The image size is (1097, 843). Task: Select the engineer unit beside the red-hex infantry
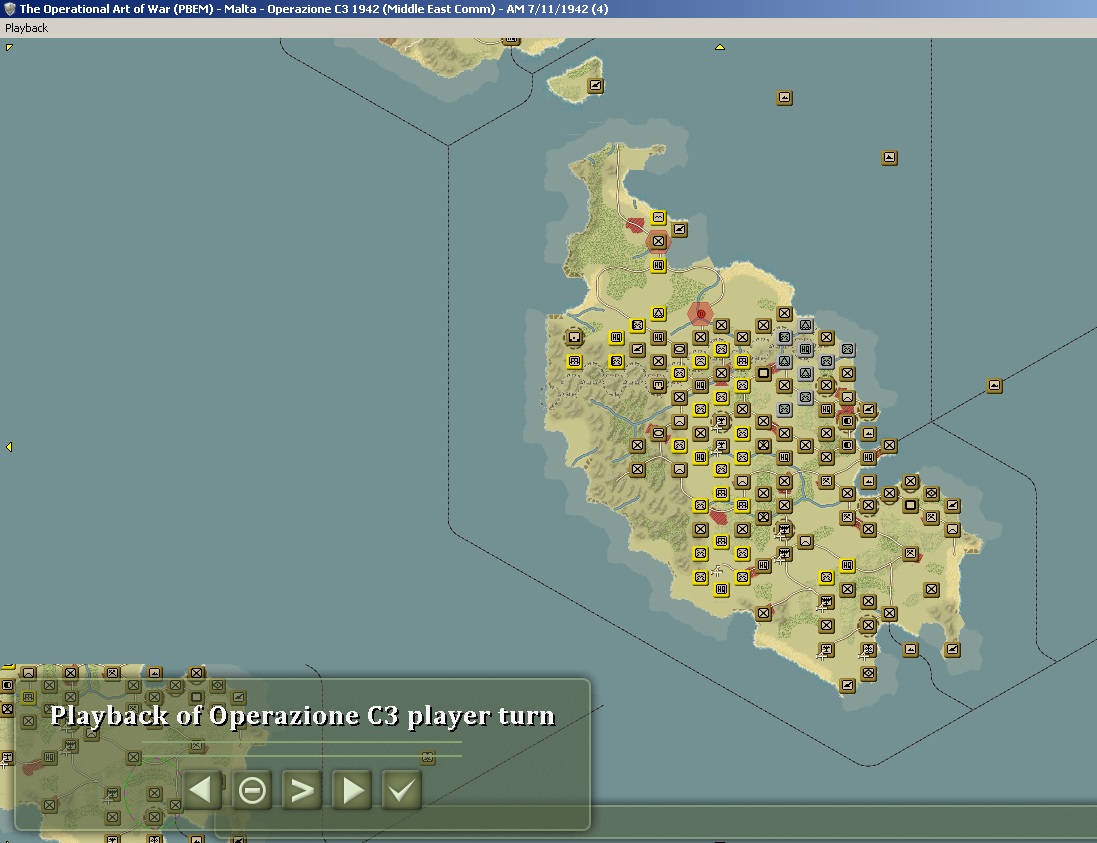[679, 229]
